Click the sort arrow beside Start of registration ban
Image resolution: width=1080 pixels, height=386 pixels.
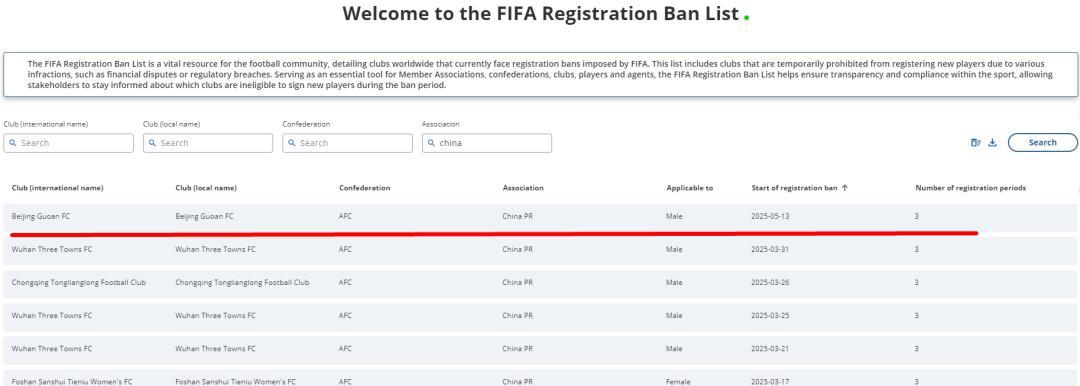845,187
